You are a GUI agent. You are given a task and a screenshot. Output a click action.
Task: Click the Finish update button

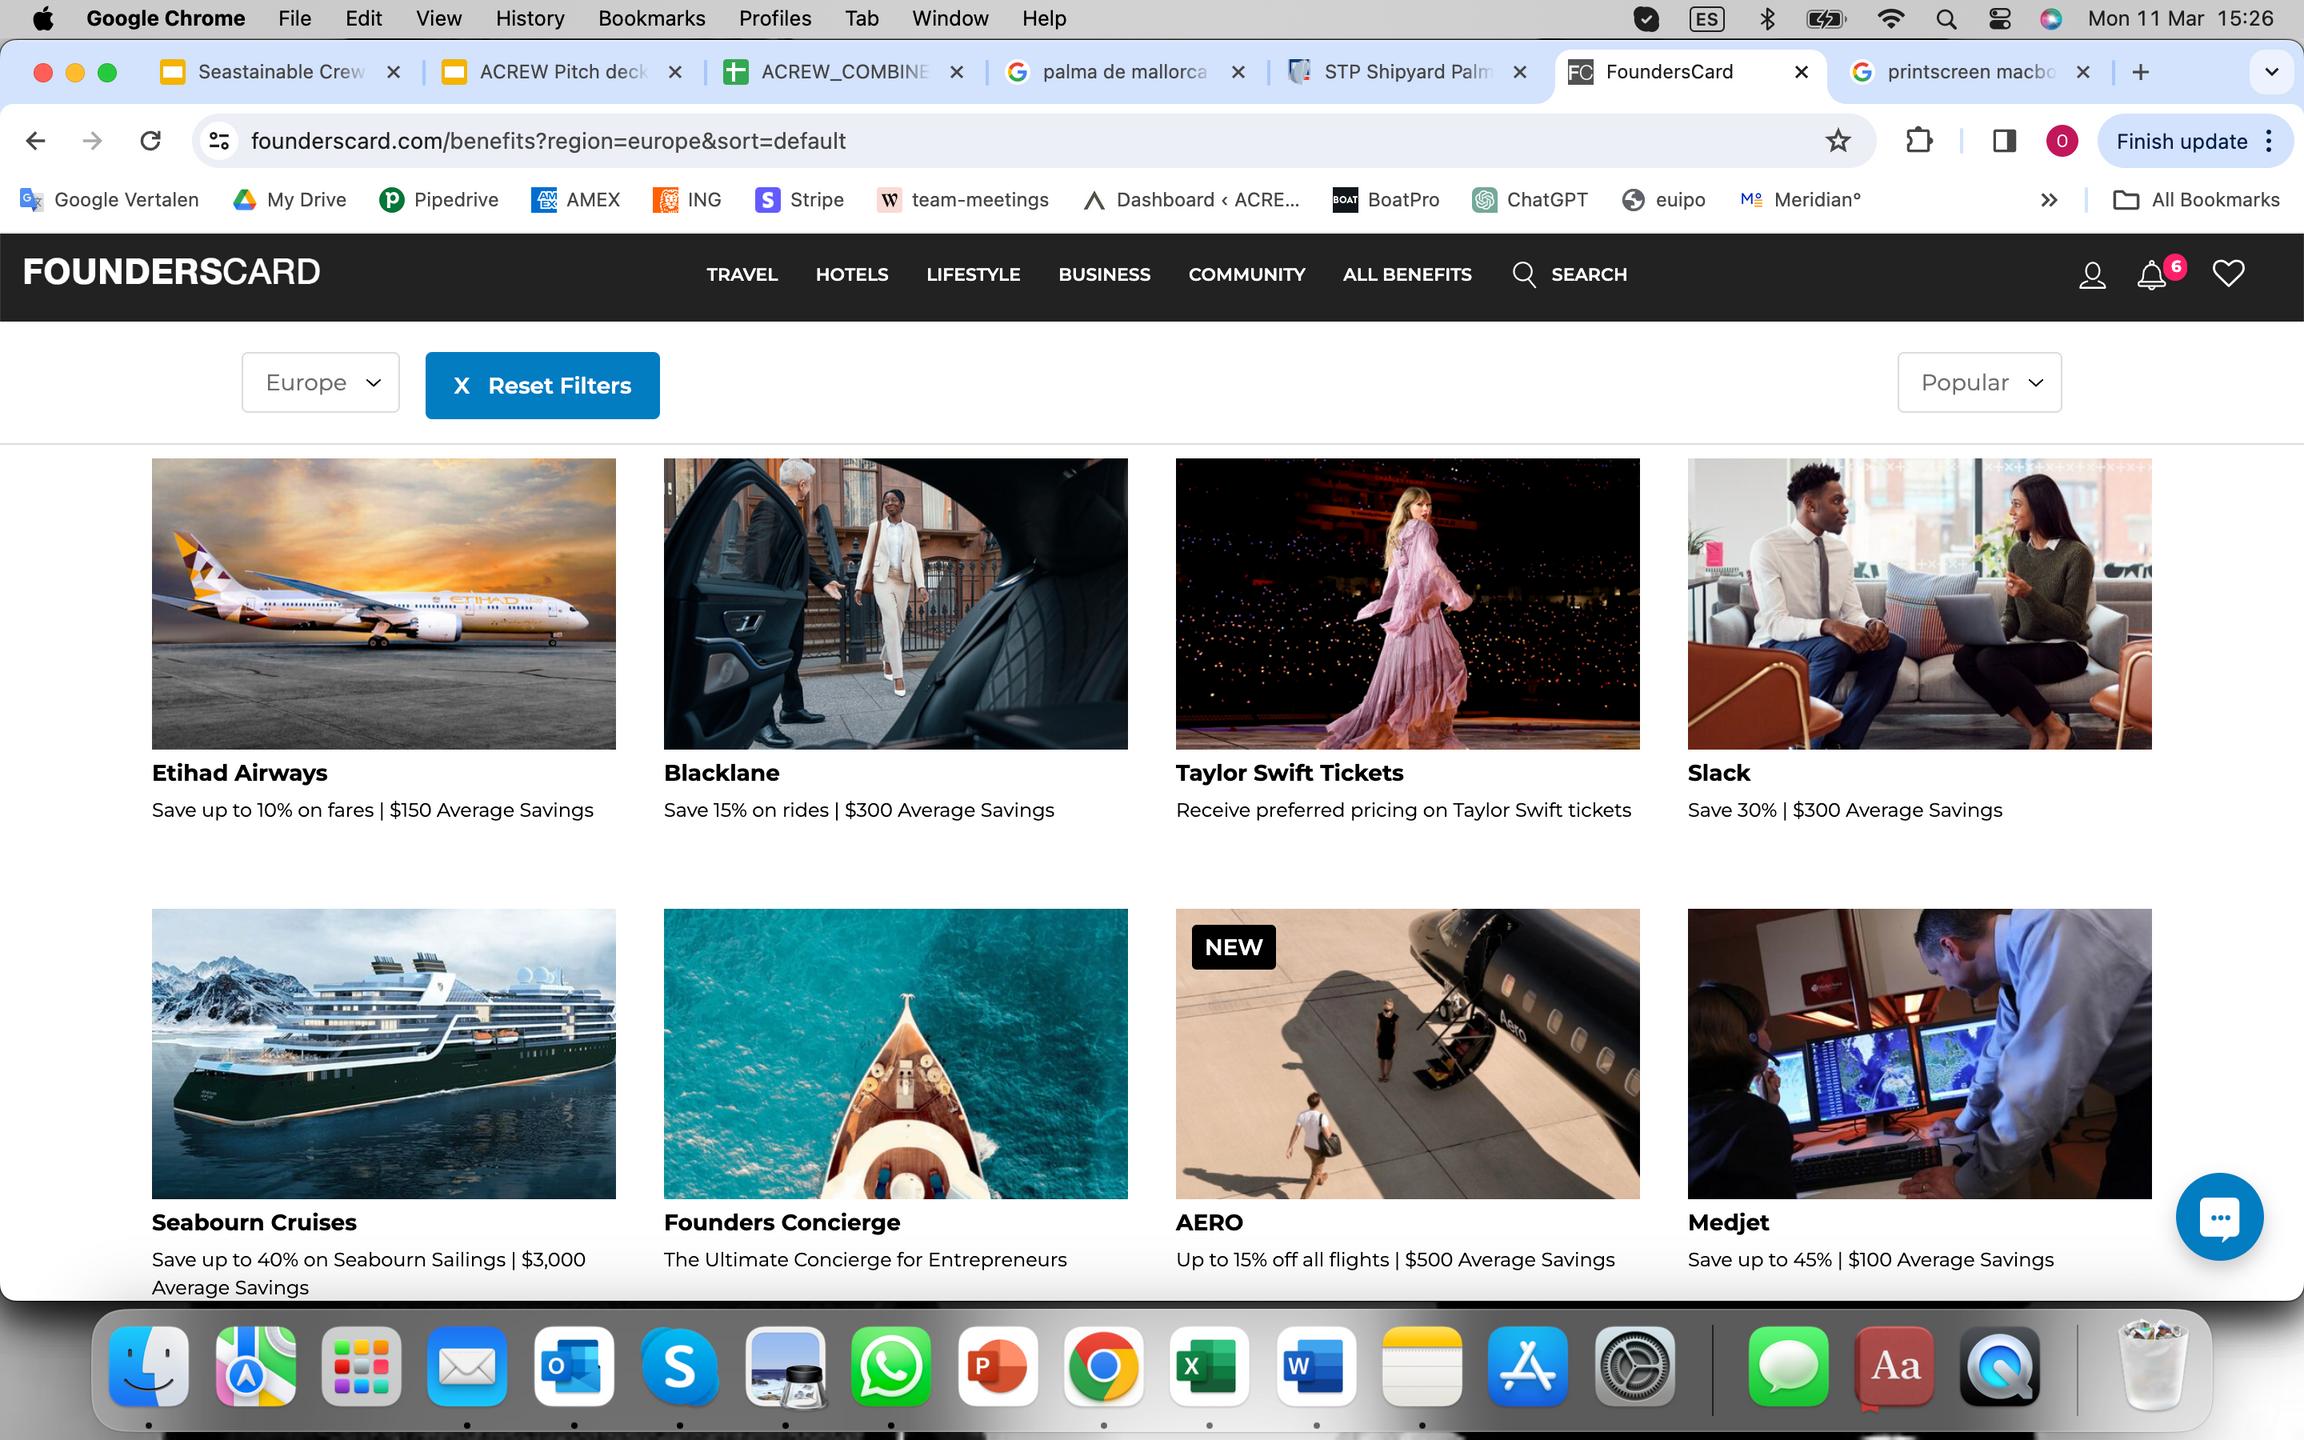coord(2182,141)
